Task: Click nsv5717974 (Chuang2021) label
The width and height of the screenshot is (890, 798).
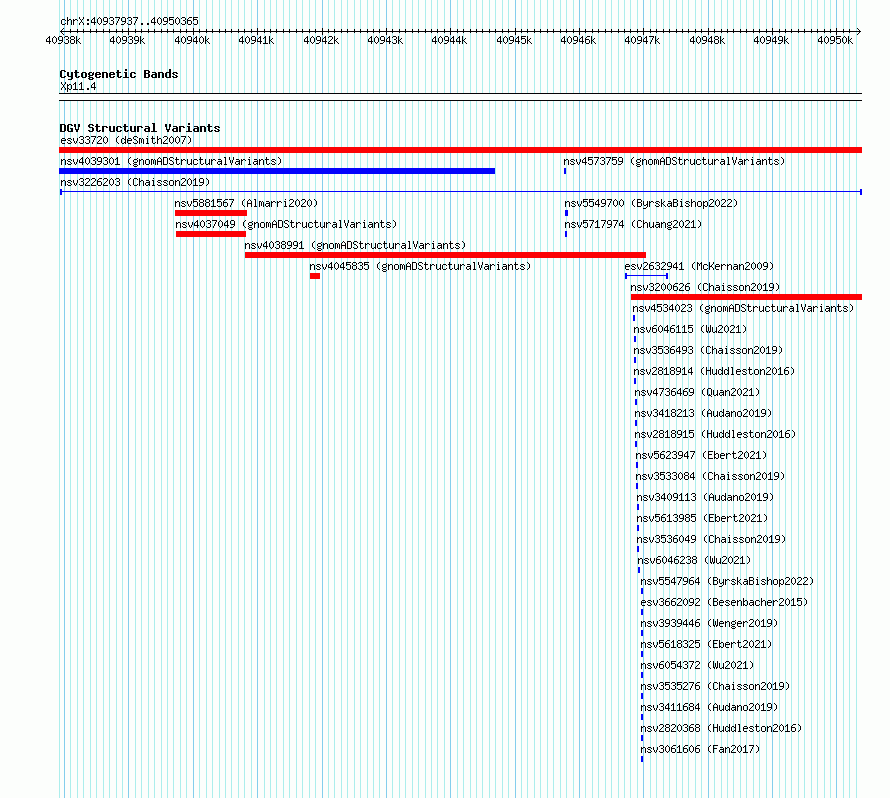Action: pyautogui.click(x=633, y=224)
